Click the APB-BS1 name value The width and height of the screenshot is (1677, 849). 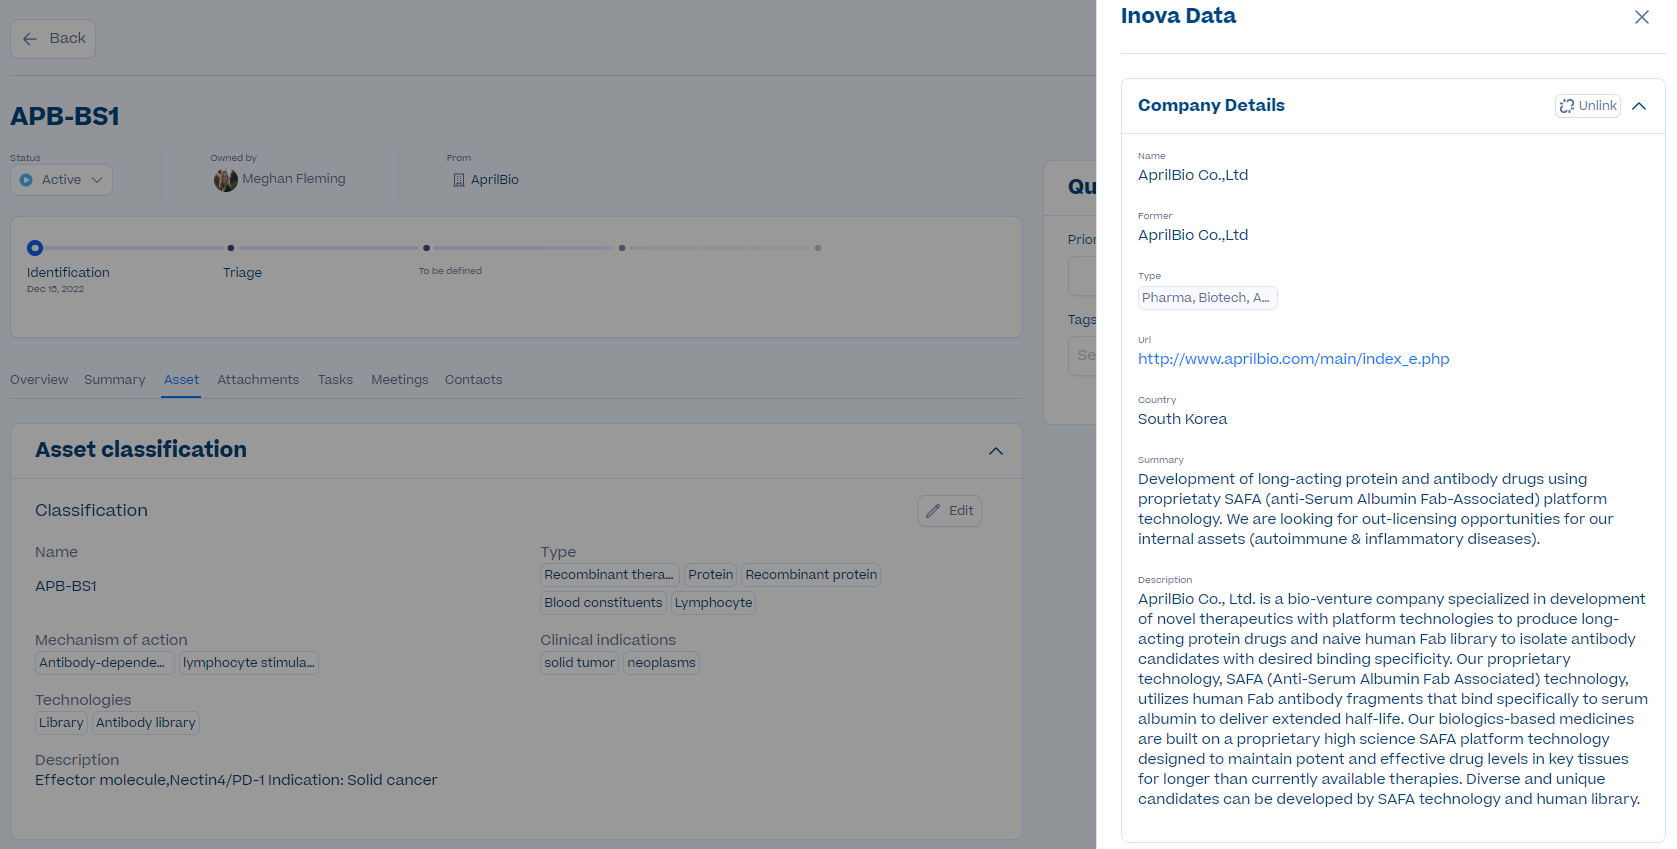(x=66, y=586)
